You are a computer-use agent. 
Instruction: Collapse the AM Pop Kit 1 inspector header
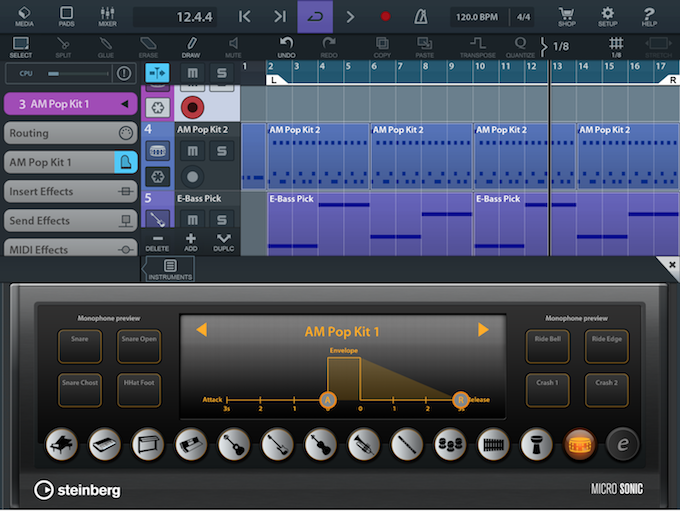(x=71, y=104)
